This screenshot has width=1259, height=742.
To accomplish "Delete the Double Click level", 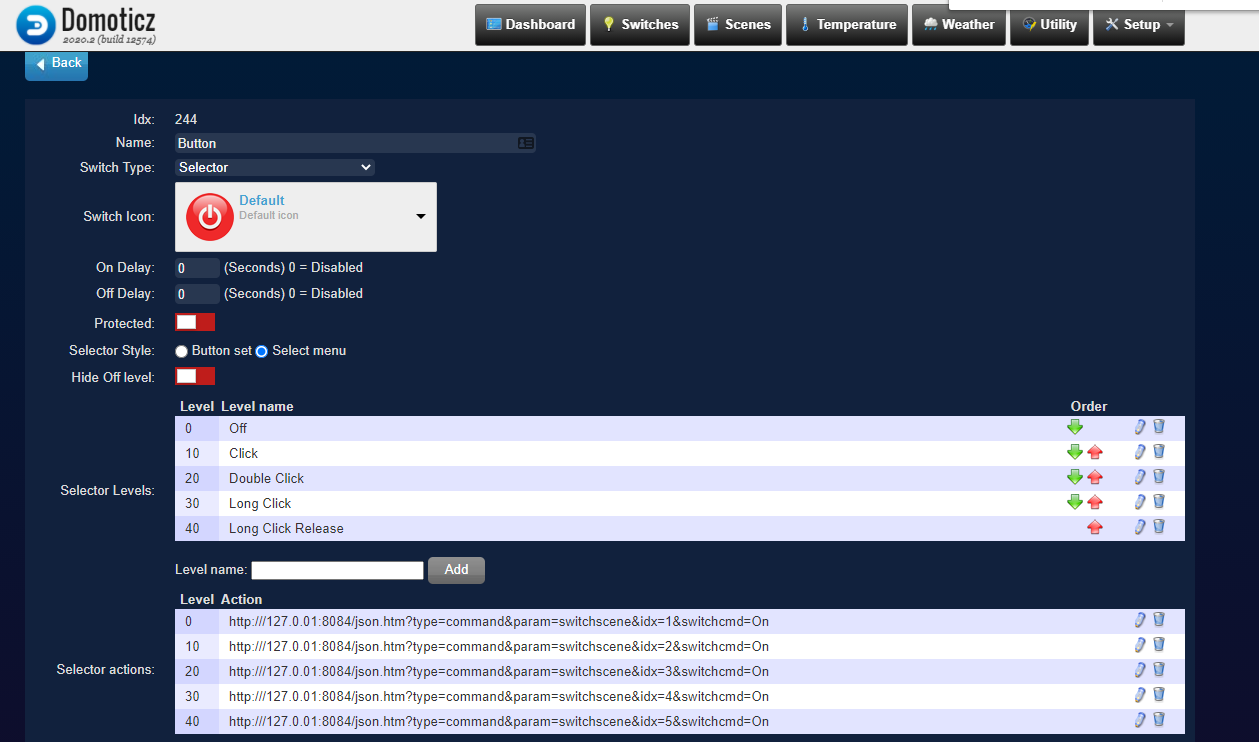I will 1159,476.
